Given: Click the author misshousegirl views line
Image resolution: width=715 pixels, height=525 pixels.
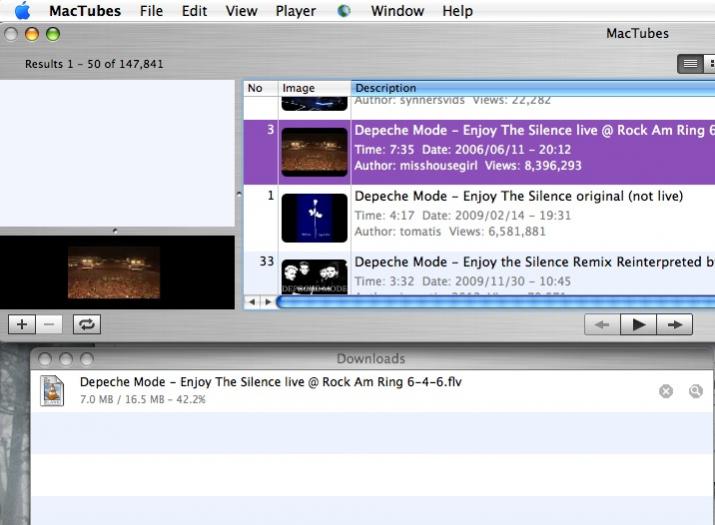Looking at the screenshot, I should click(x=468, y=166).
